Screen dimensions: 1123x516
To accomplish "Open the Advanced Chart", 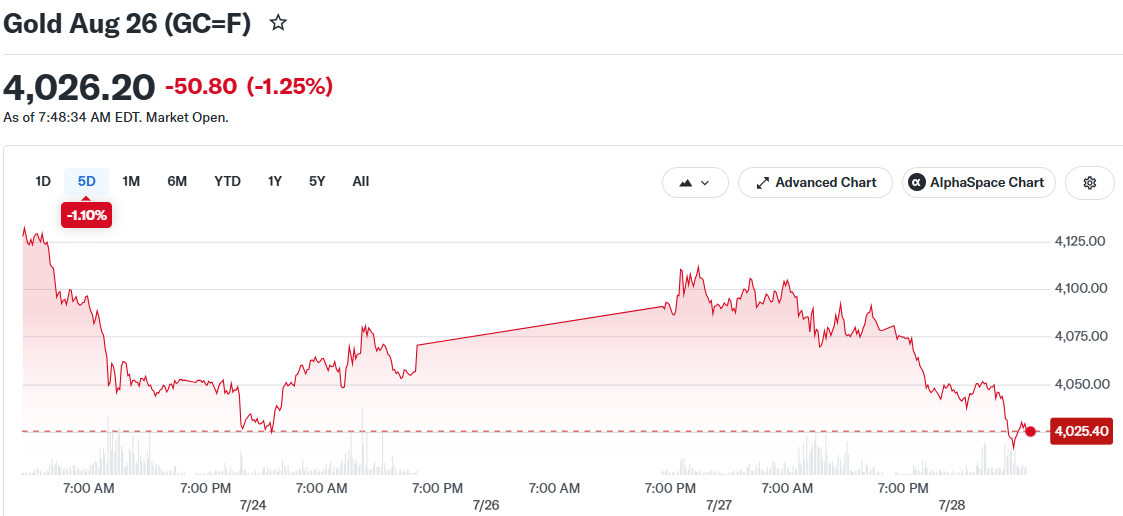I will 815,183.
